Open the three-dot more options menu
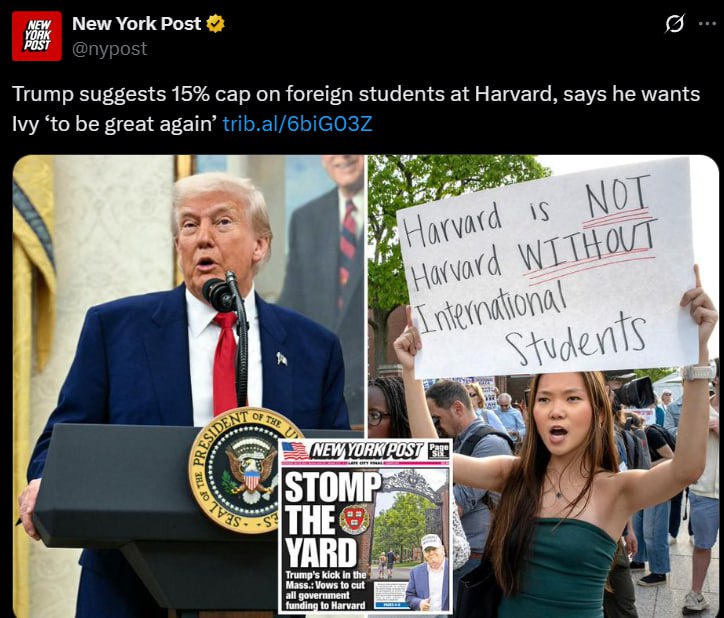 click(707, 24)
